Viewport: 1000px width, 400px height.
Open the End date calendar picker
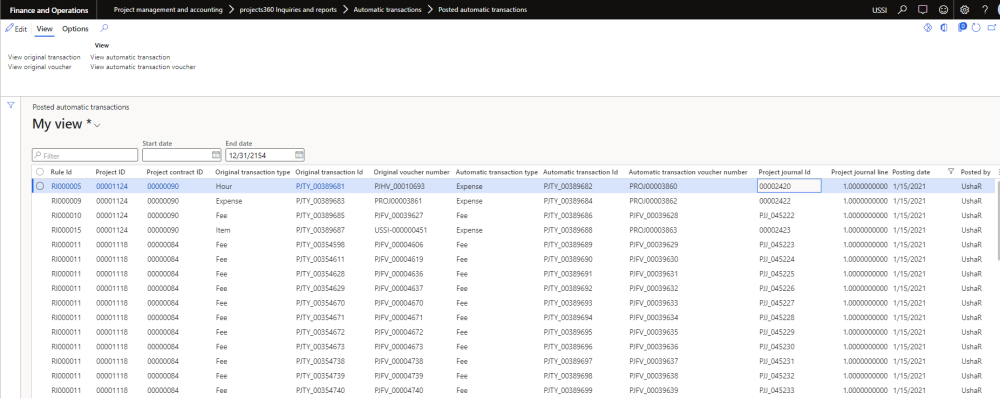pyautogui.click(x=298, y=155)
